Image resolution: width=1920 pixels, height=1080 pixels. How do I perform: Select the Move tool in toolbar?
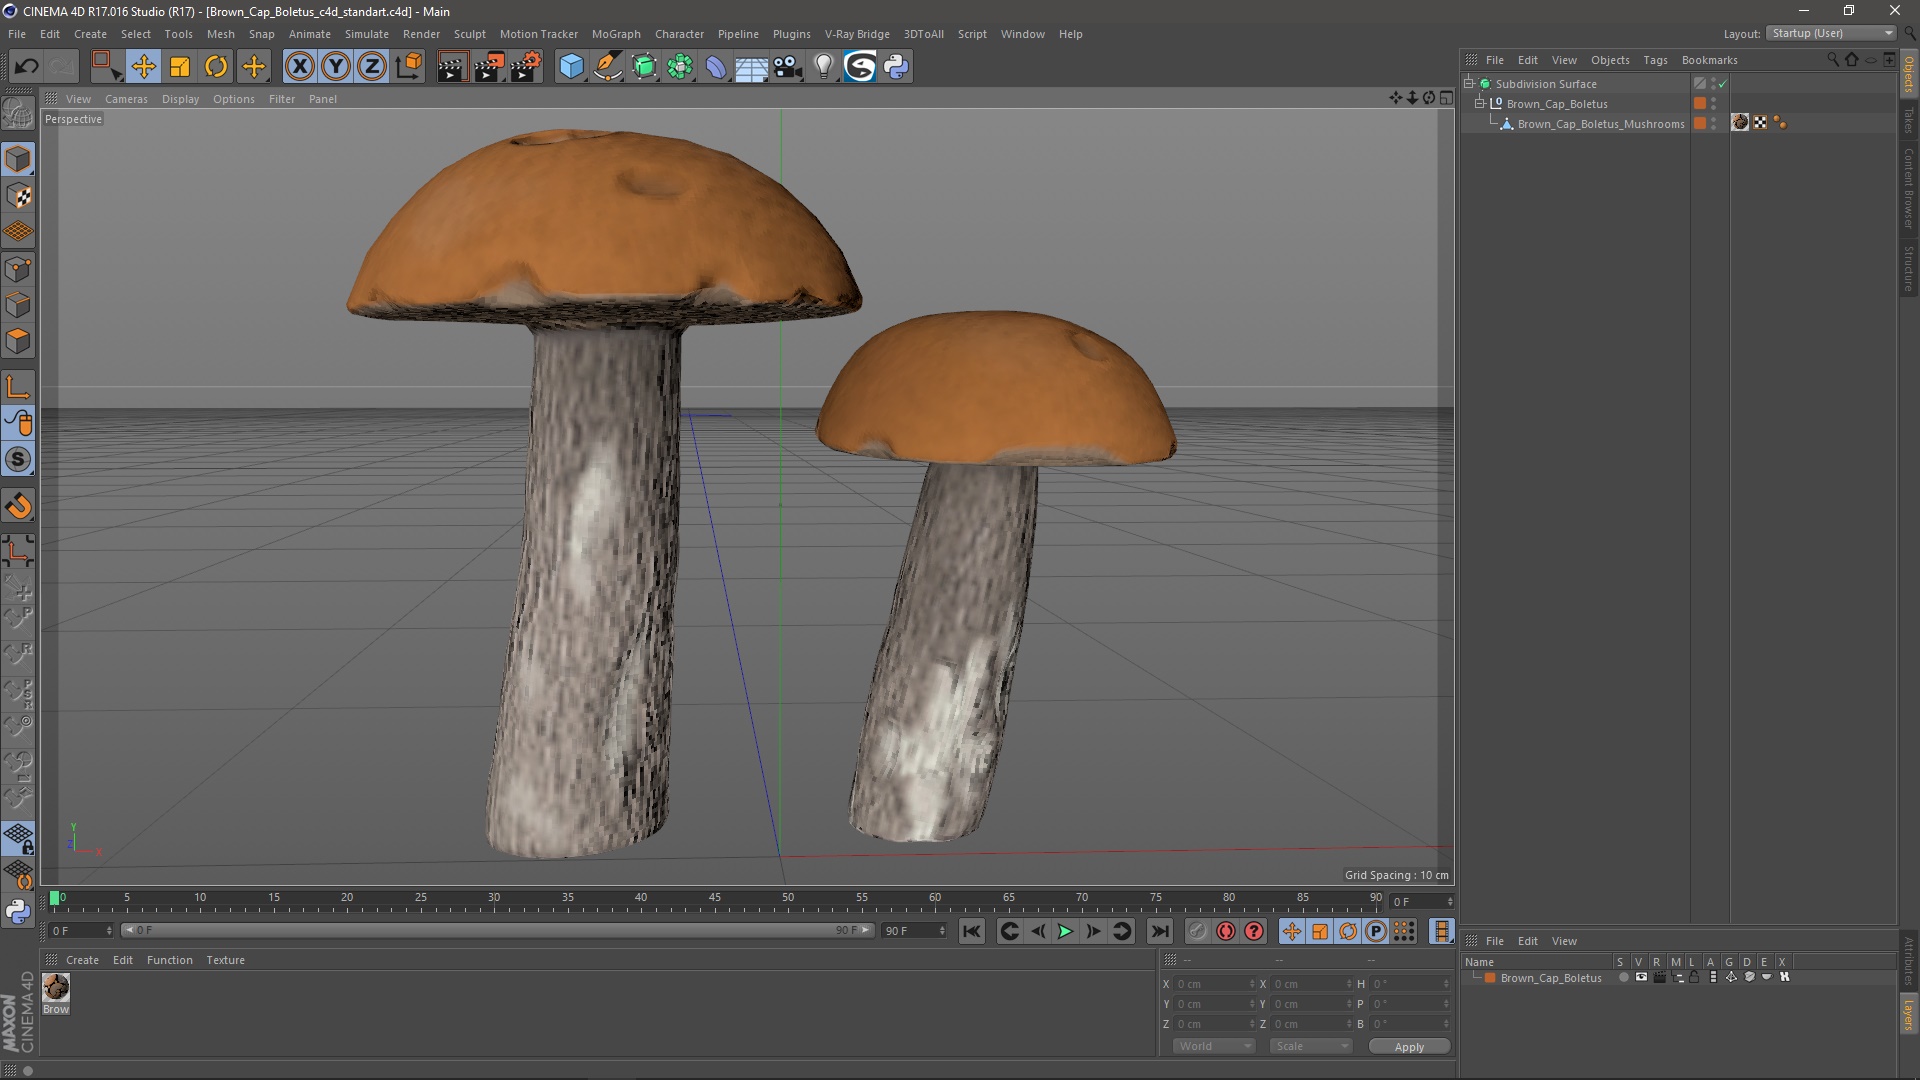[143, 67]
